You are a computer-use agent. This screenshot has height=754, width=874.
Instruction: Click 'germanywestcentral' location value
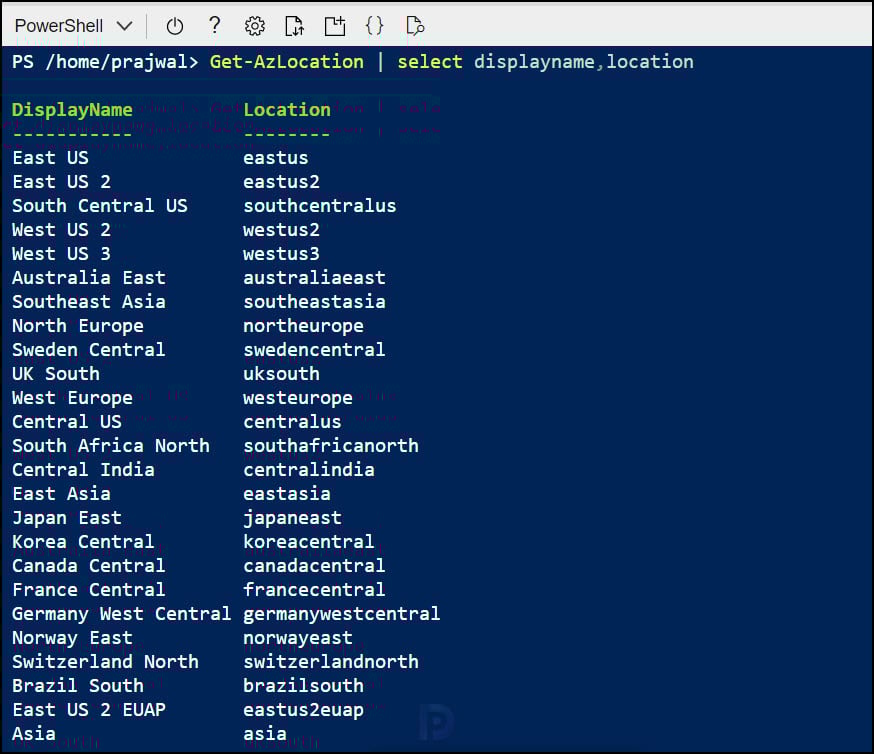341,614
